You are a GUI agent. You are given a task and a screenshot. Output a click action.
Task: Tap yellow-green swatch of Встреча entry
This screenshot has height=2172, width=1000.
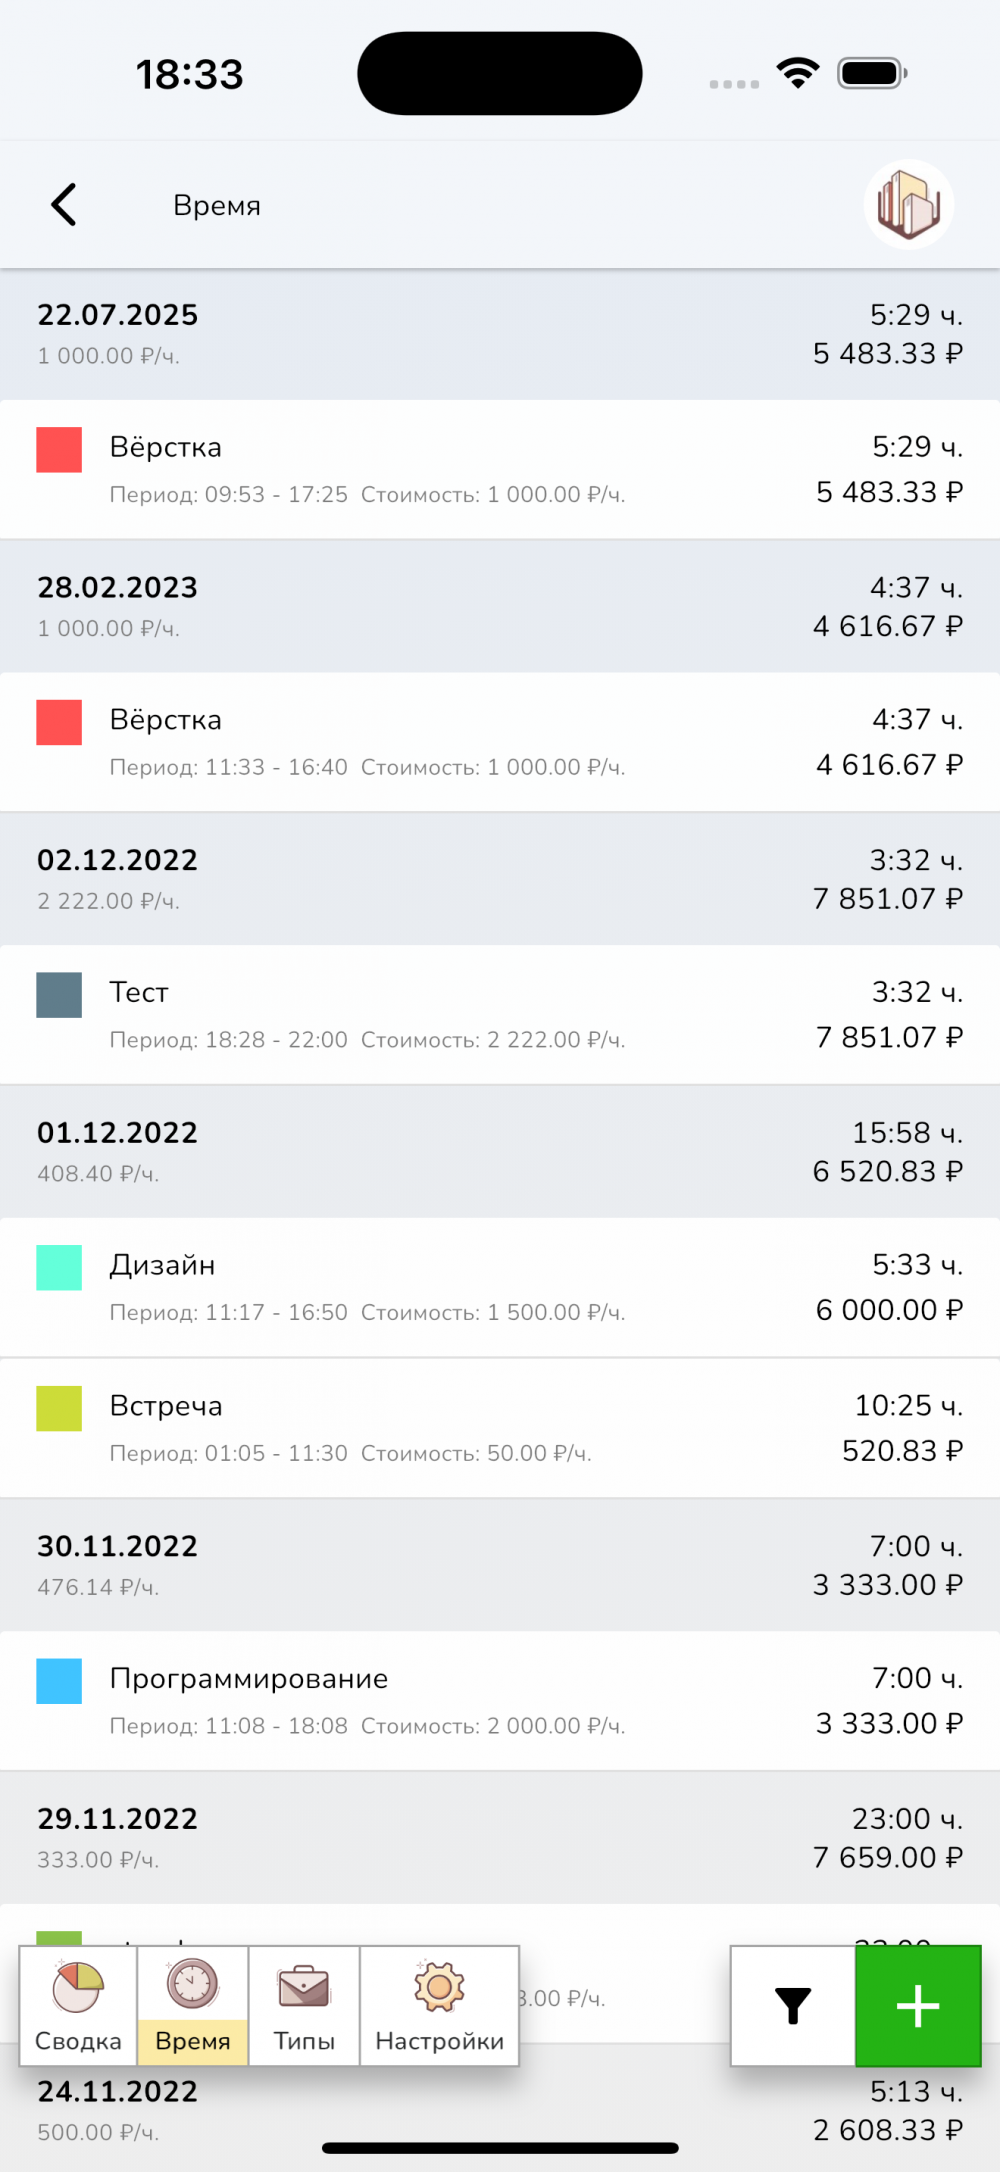(x=59, y=1408)
